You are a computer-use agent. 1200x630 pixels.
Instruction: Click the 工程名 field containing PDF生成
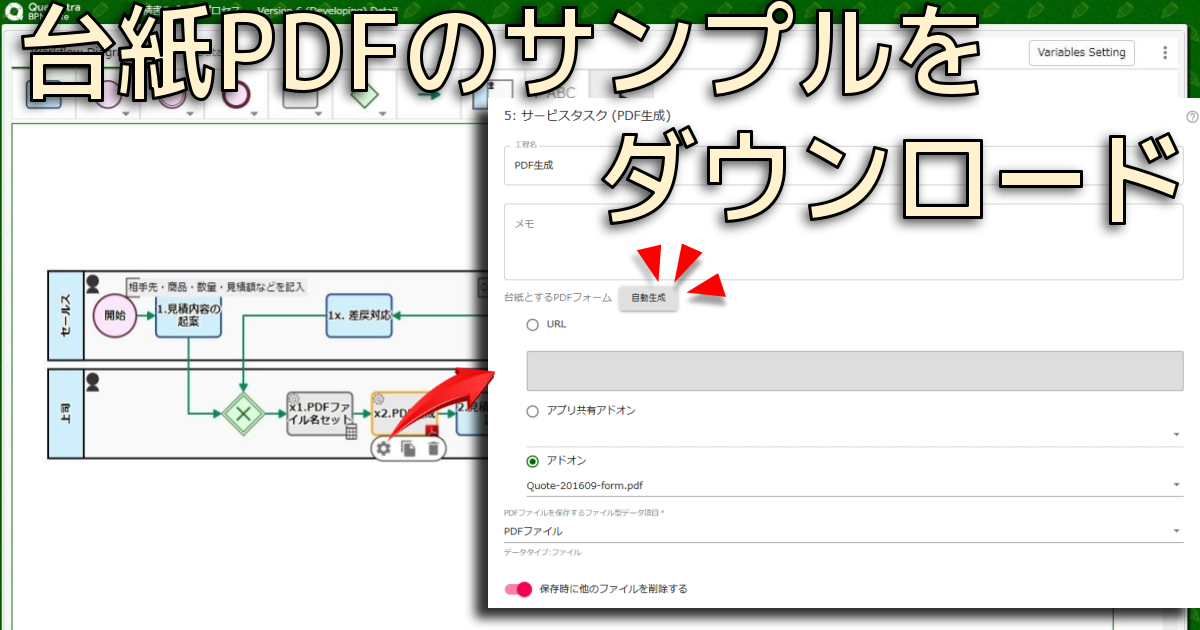point(844,165)
